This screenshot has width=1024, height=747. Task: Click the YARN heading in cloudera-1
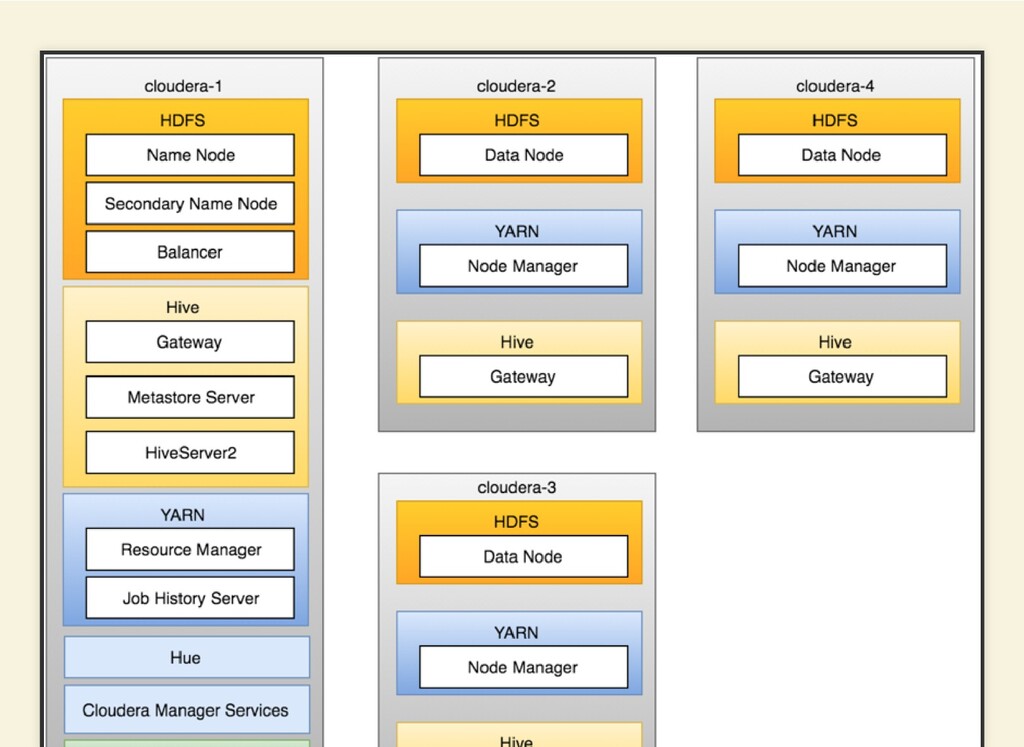click(183, 515)
